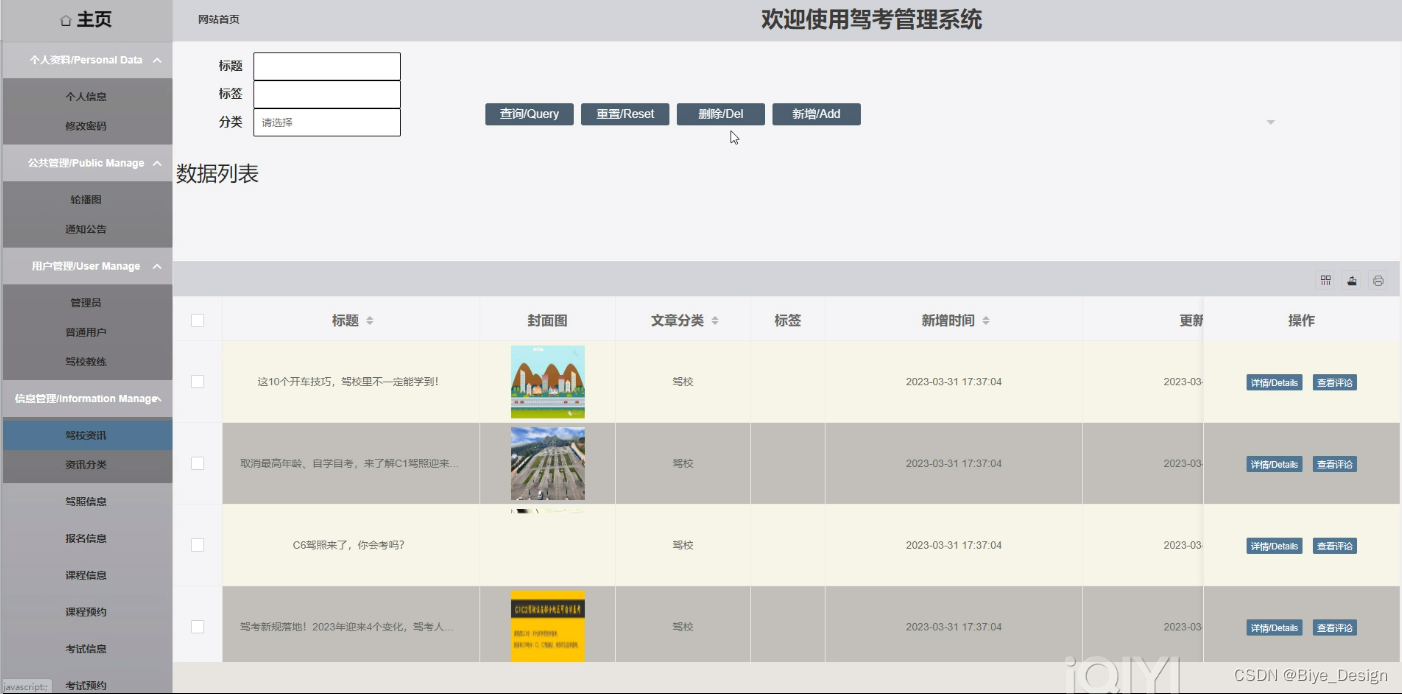
Task: Open 普通用户 menu item
Action: pyautogui.click(x=86, y=332)
